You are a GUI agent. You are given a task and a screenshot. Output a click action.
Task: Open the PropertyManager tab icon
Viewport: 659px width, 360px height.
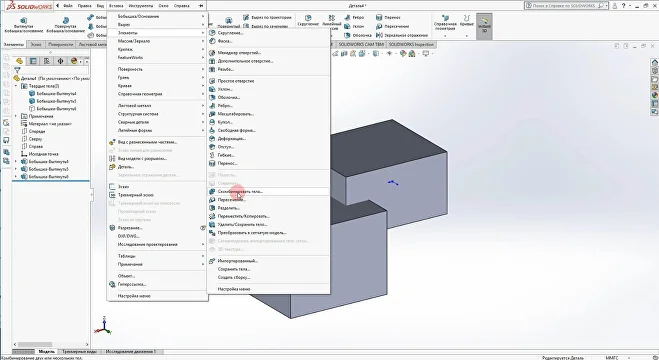(33, 61)
